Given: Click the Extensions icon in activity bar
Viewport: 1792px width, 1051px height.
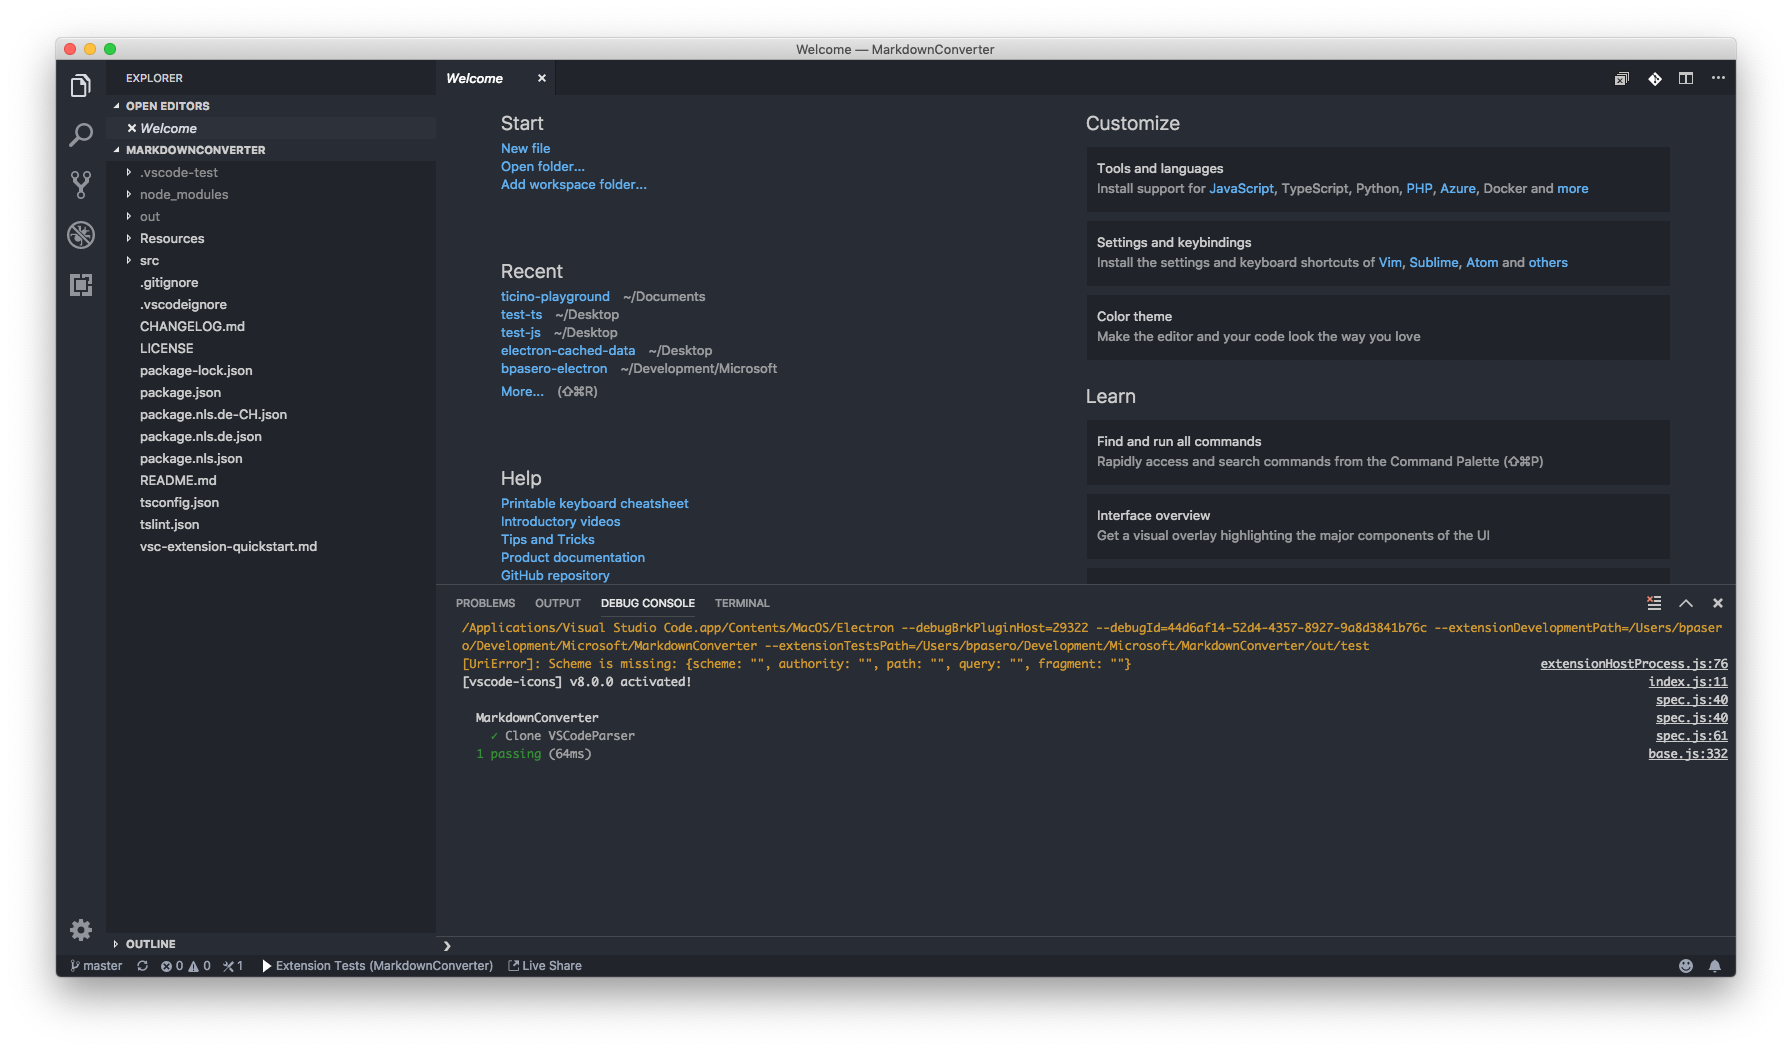Looking at the screenshot, I should point(81,285).
